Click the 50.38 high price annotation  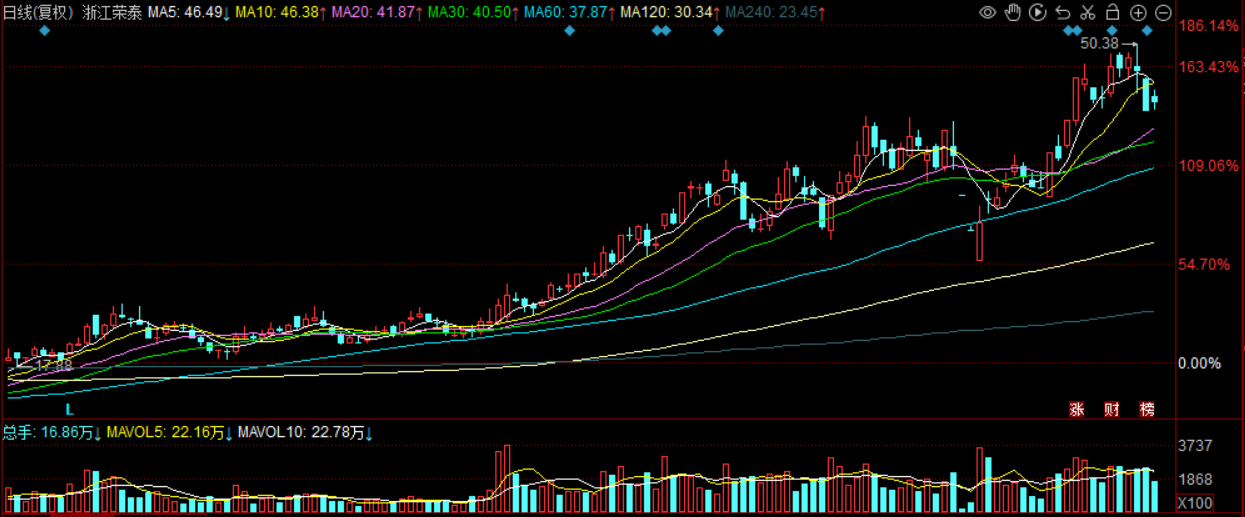pos(1100,44)
